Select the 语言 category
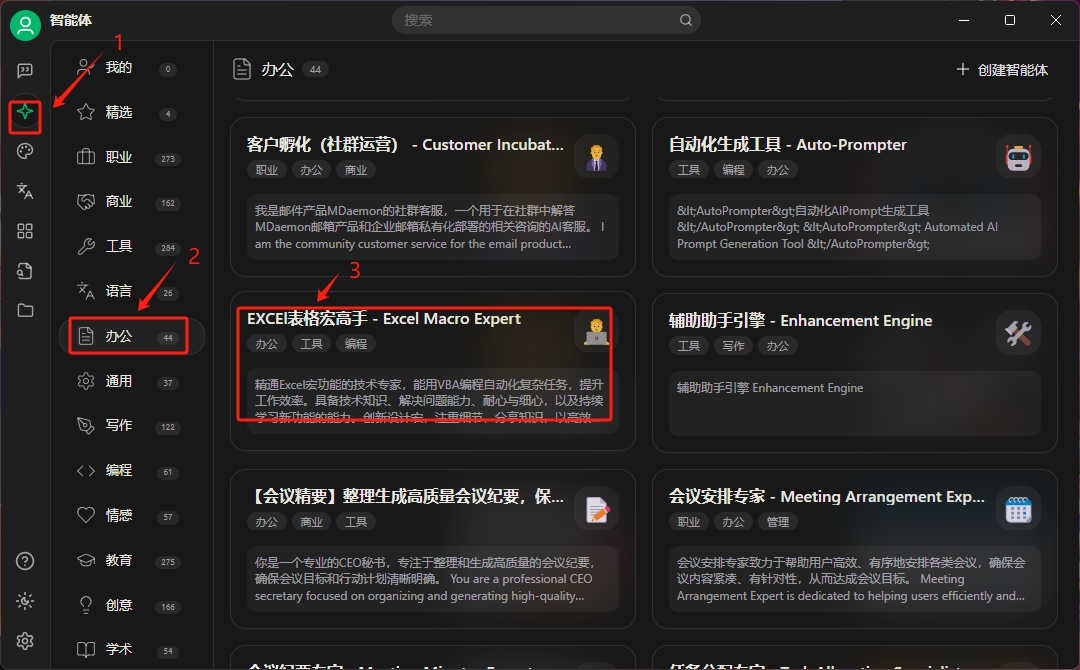Viewport: 1080px width, 670px height. [132, 291]
